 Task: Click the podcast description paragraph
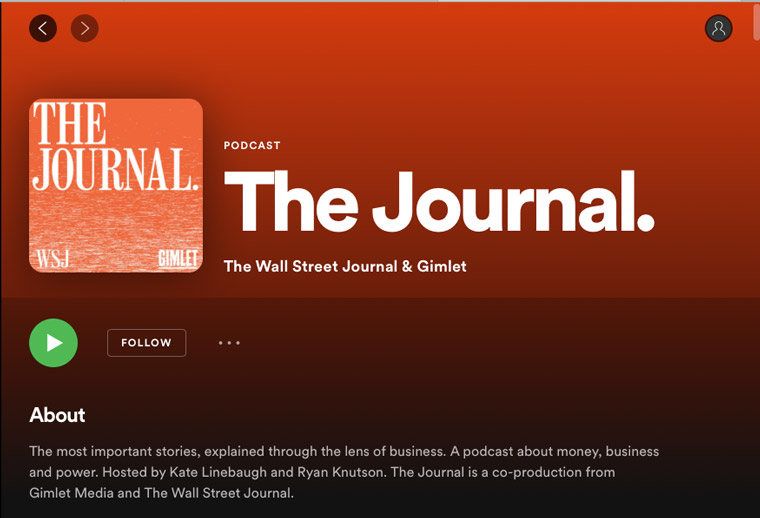(344, 472)
